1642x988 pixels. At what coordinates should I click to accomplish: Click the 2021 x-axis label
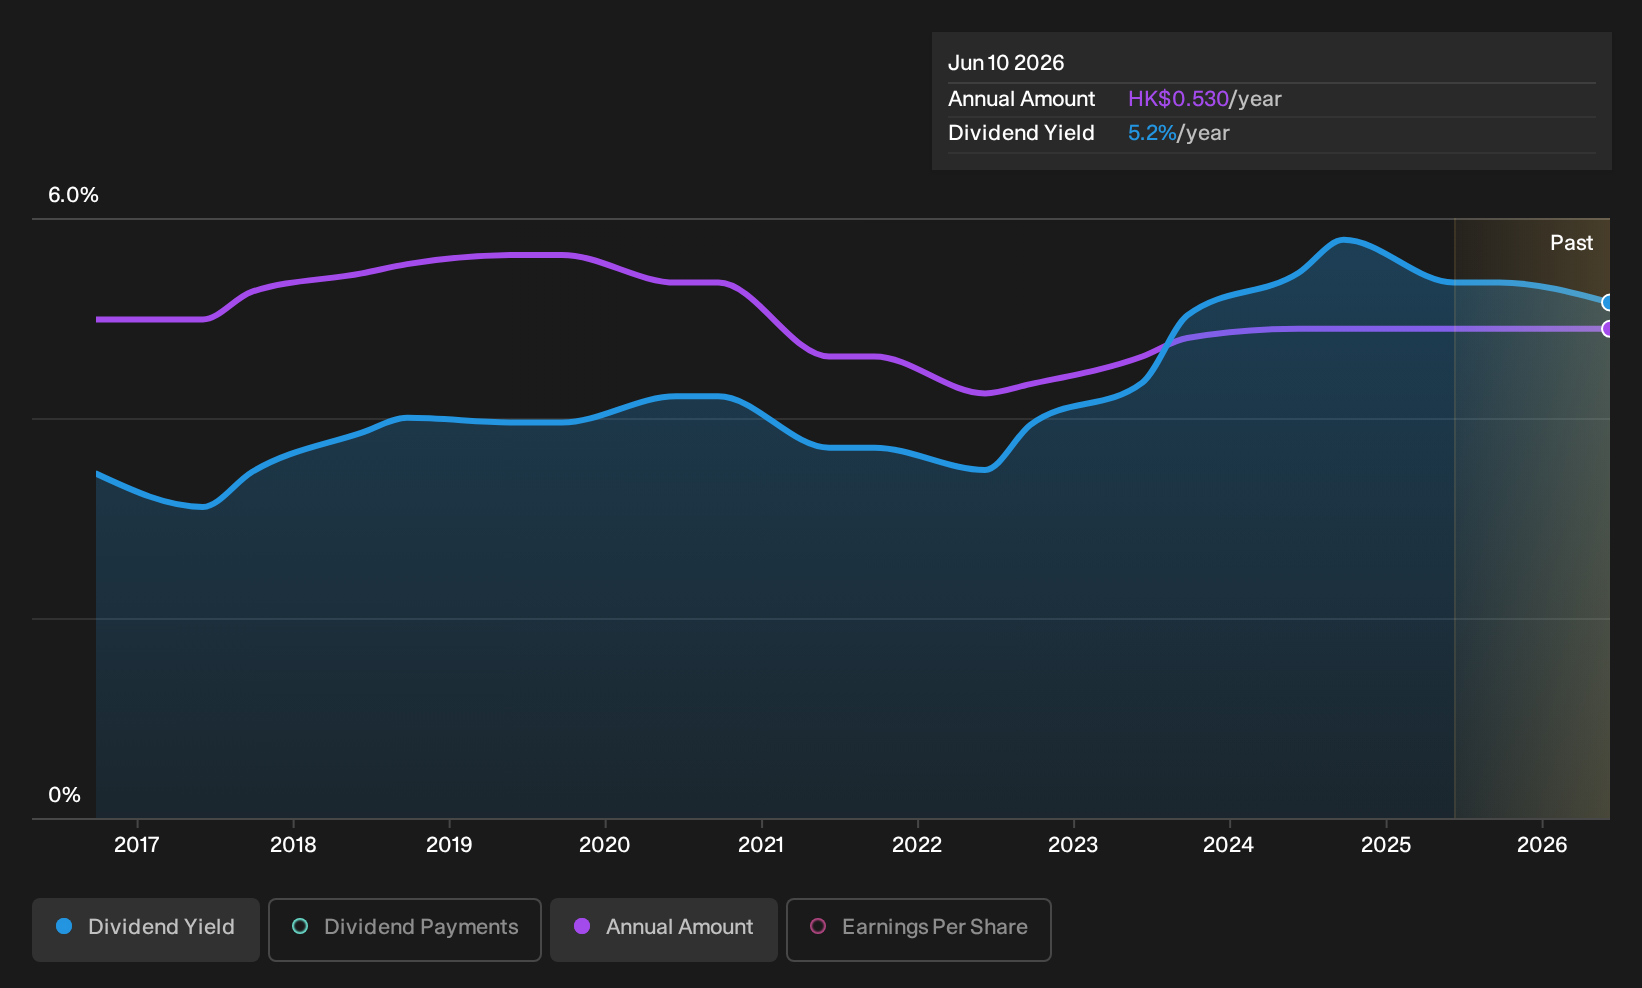point(761,845)
